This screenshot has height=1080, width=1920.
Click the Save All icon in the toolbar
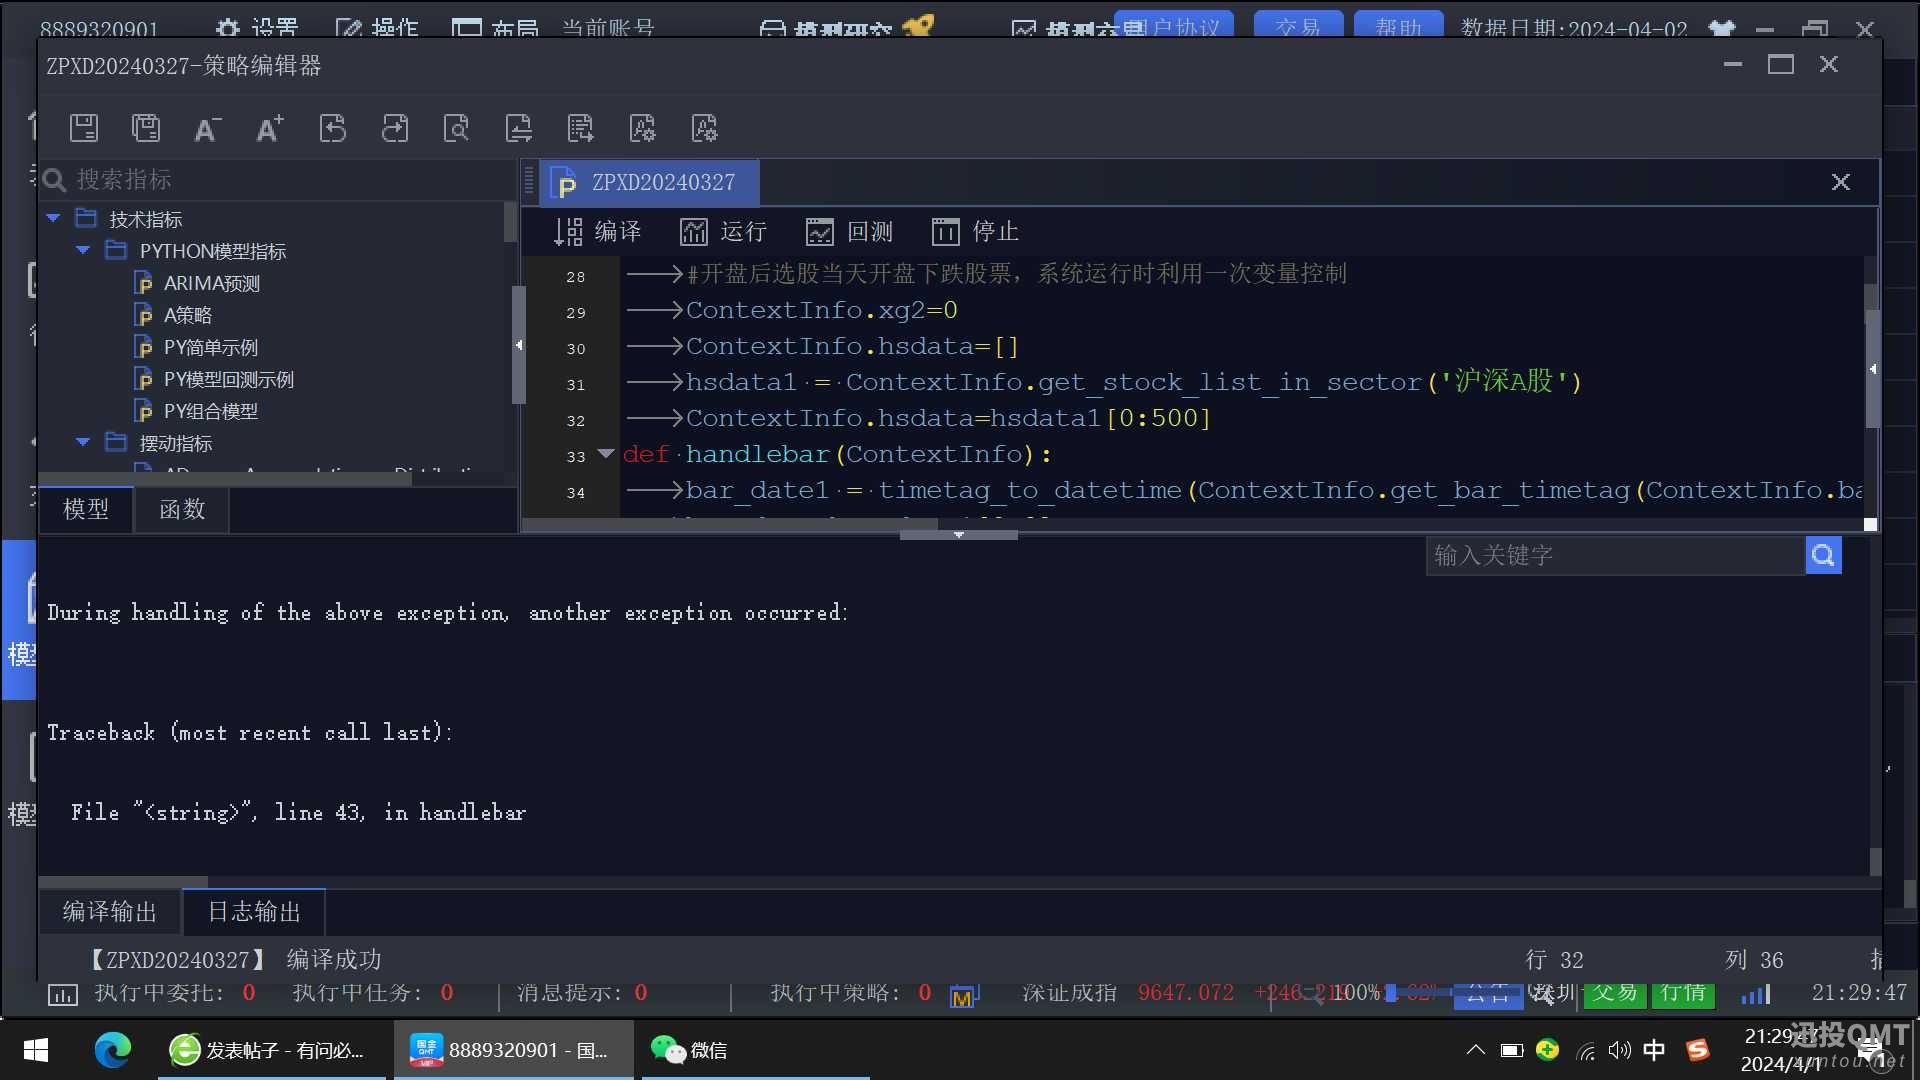(146, 128)
